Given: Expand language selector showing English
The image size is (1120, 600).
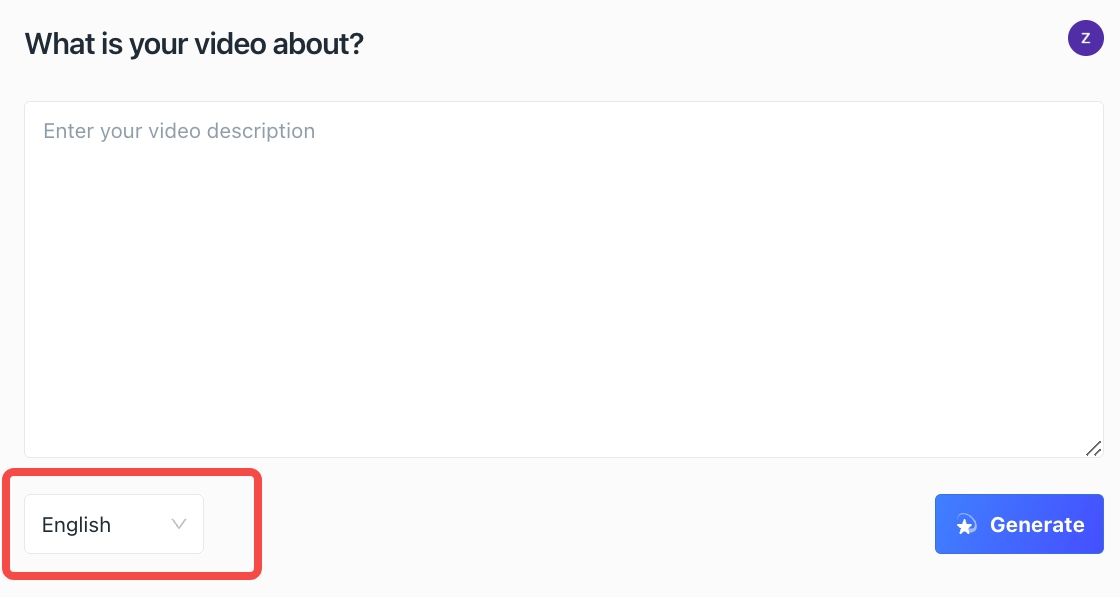Looking at the screenshot, I should (x=114, y=524).
